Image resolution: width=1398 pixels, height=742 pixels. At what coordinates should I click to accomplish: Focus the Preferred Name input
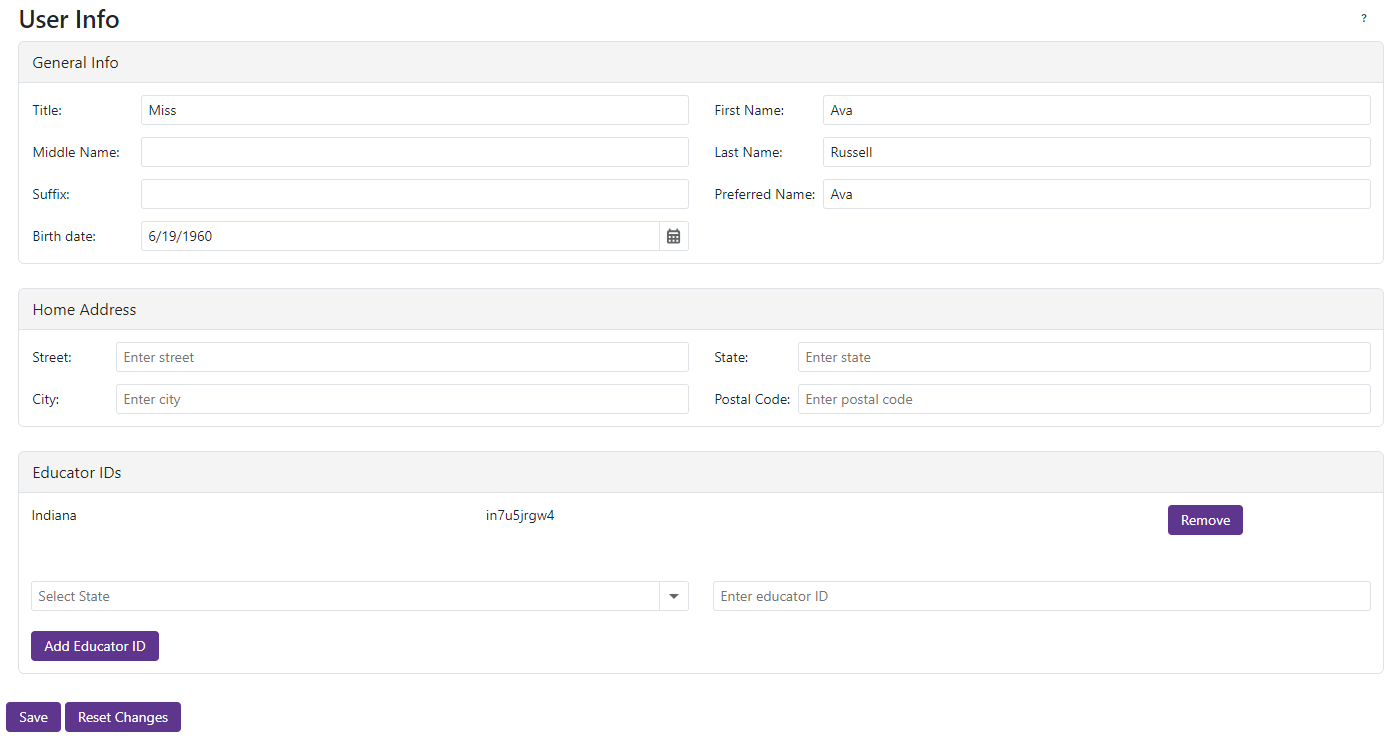point(1096,194)
